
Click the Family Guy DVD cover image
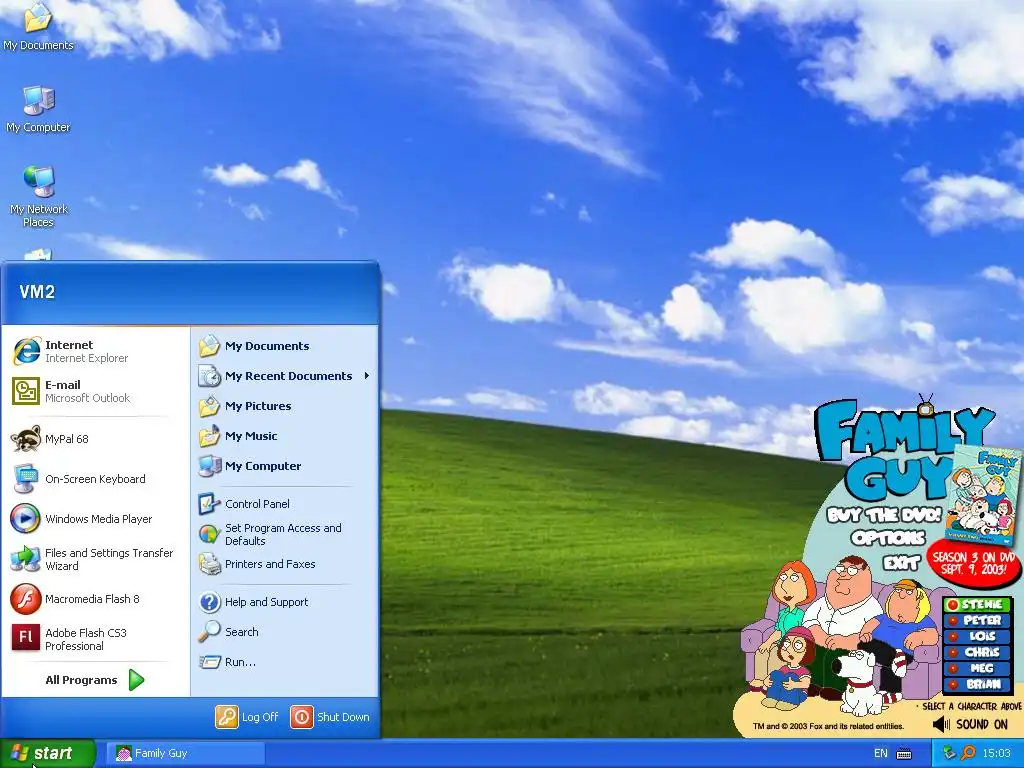(983, 494)
